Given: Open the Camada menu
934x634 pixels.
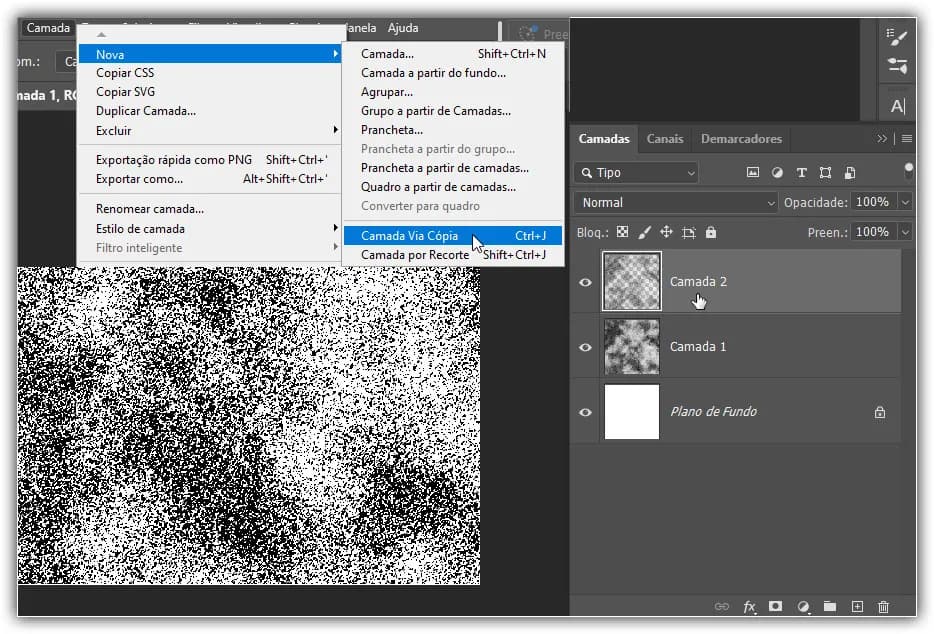Looking at the screenshot, I should tap(48, 28).
